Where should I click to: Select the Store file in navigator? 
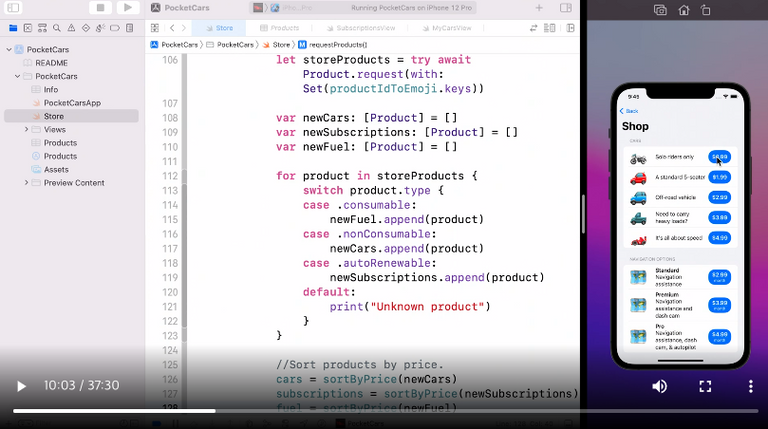[71, 116]
